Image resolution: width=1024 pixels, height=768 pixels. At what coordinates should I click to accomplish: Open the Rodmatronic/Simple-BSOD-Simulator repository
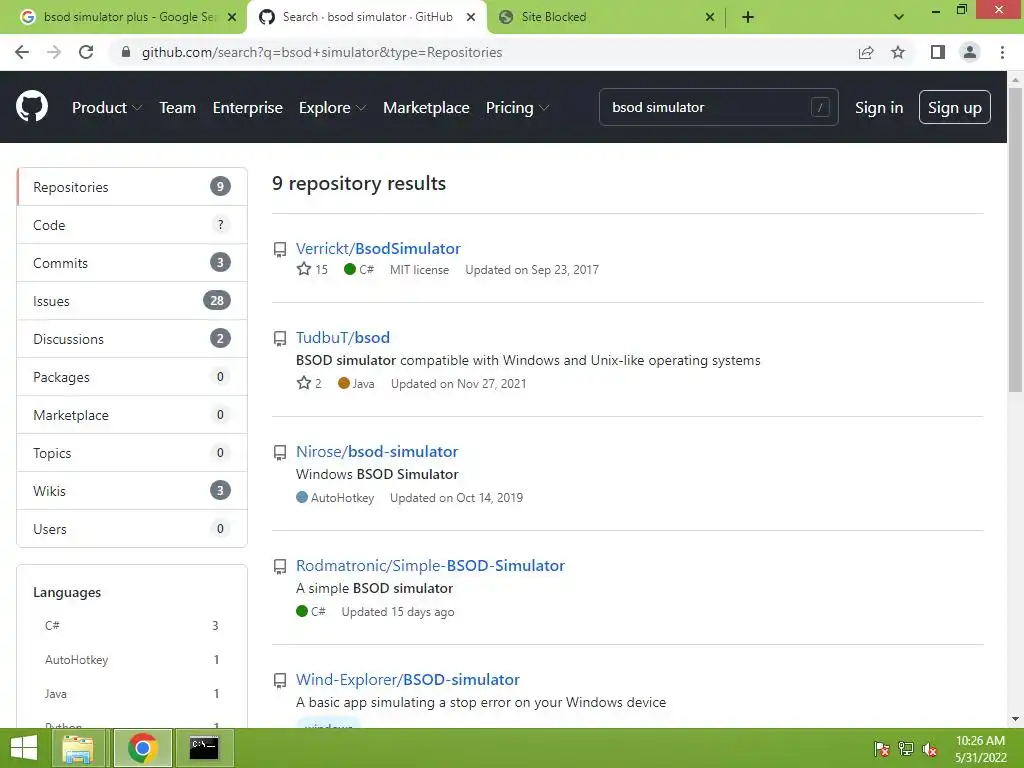(430, 566)
